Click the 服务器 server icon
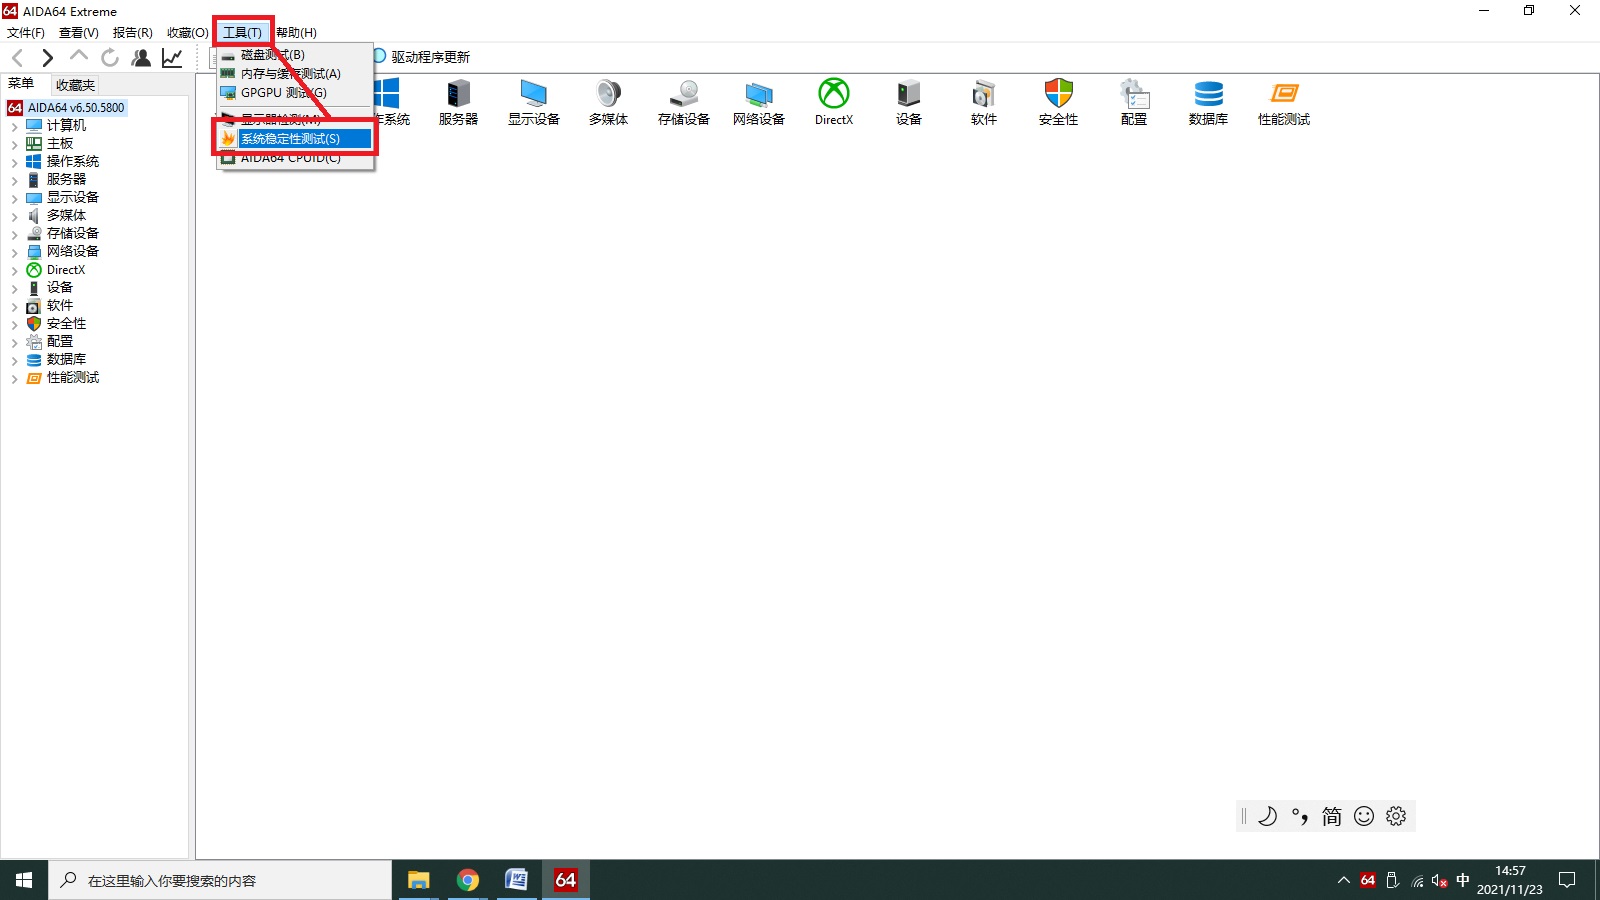Image resolution: width=1600 pixels, height=900 pixels. tap(458, 101)
